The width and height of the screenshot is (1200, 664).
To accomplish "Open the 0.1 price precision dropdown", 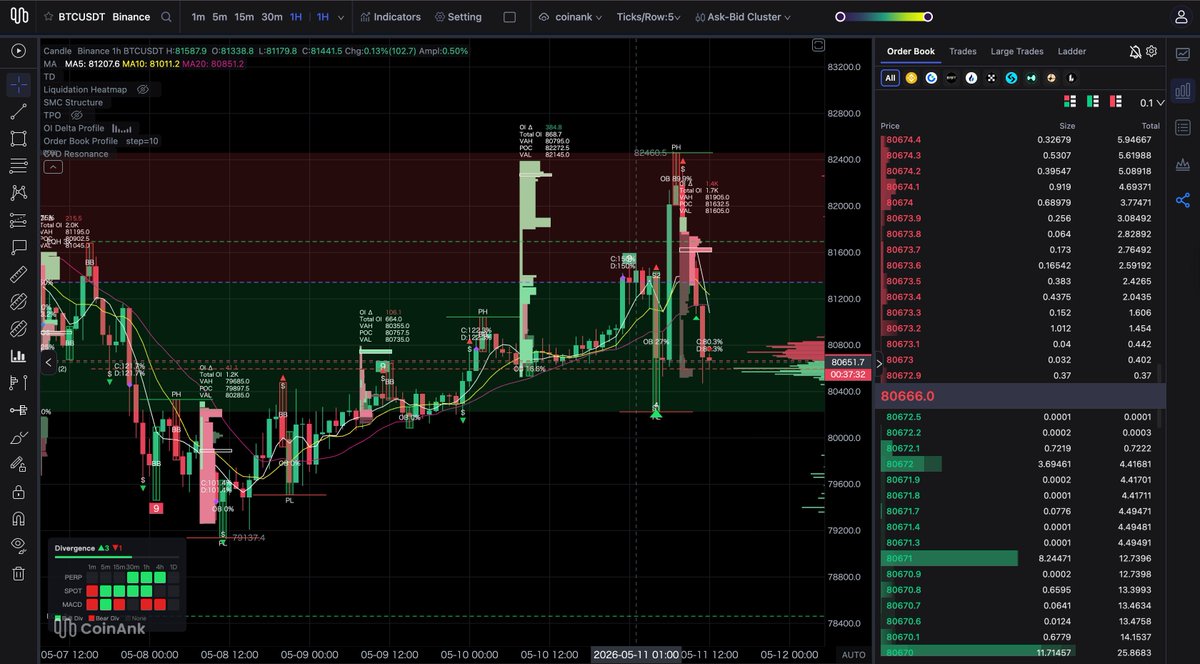I will click(x=1151, y=102).
